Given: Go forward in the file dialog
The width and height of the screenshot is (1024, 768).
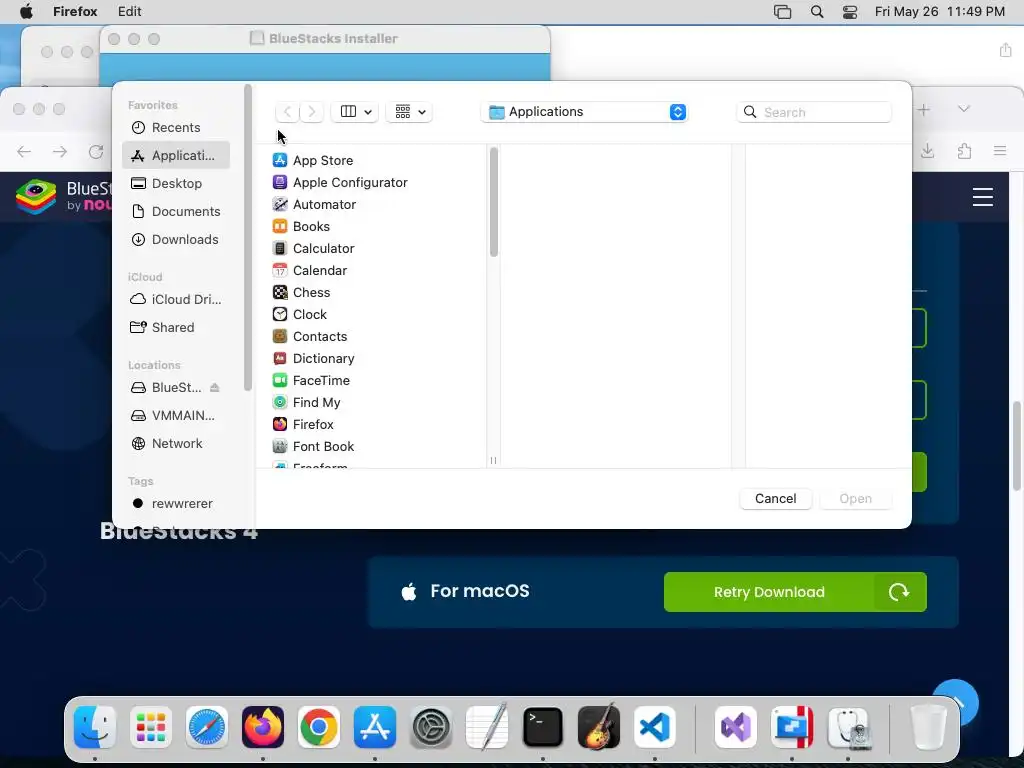Looking at the screenshot, I should [x=312, y=112].
